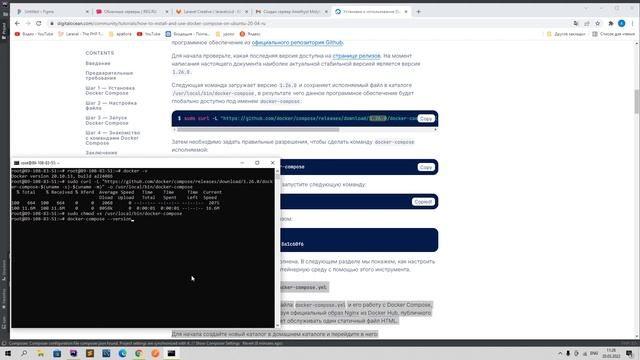
Task: Open the Windows notification center
Action: 629,353
